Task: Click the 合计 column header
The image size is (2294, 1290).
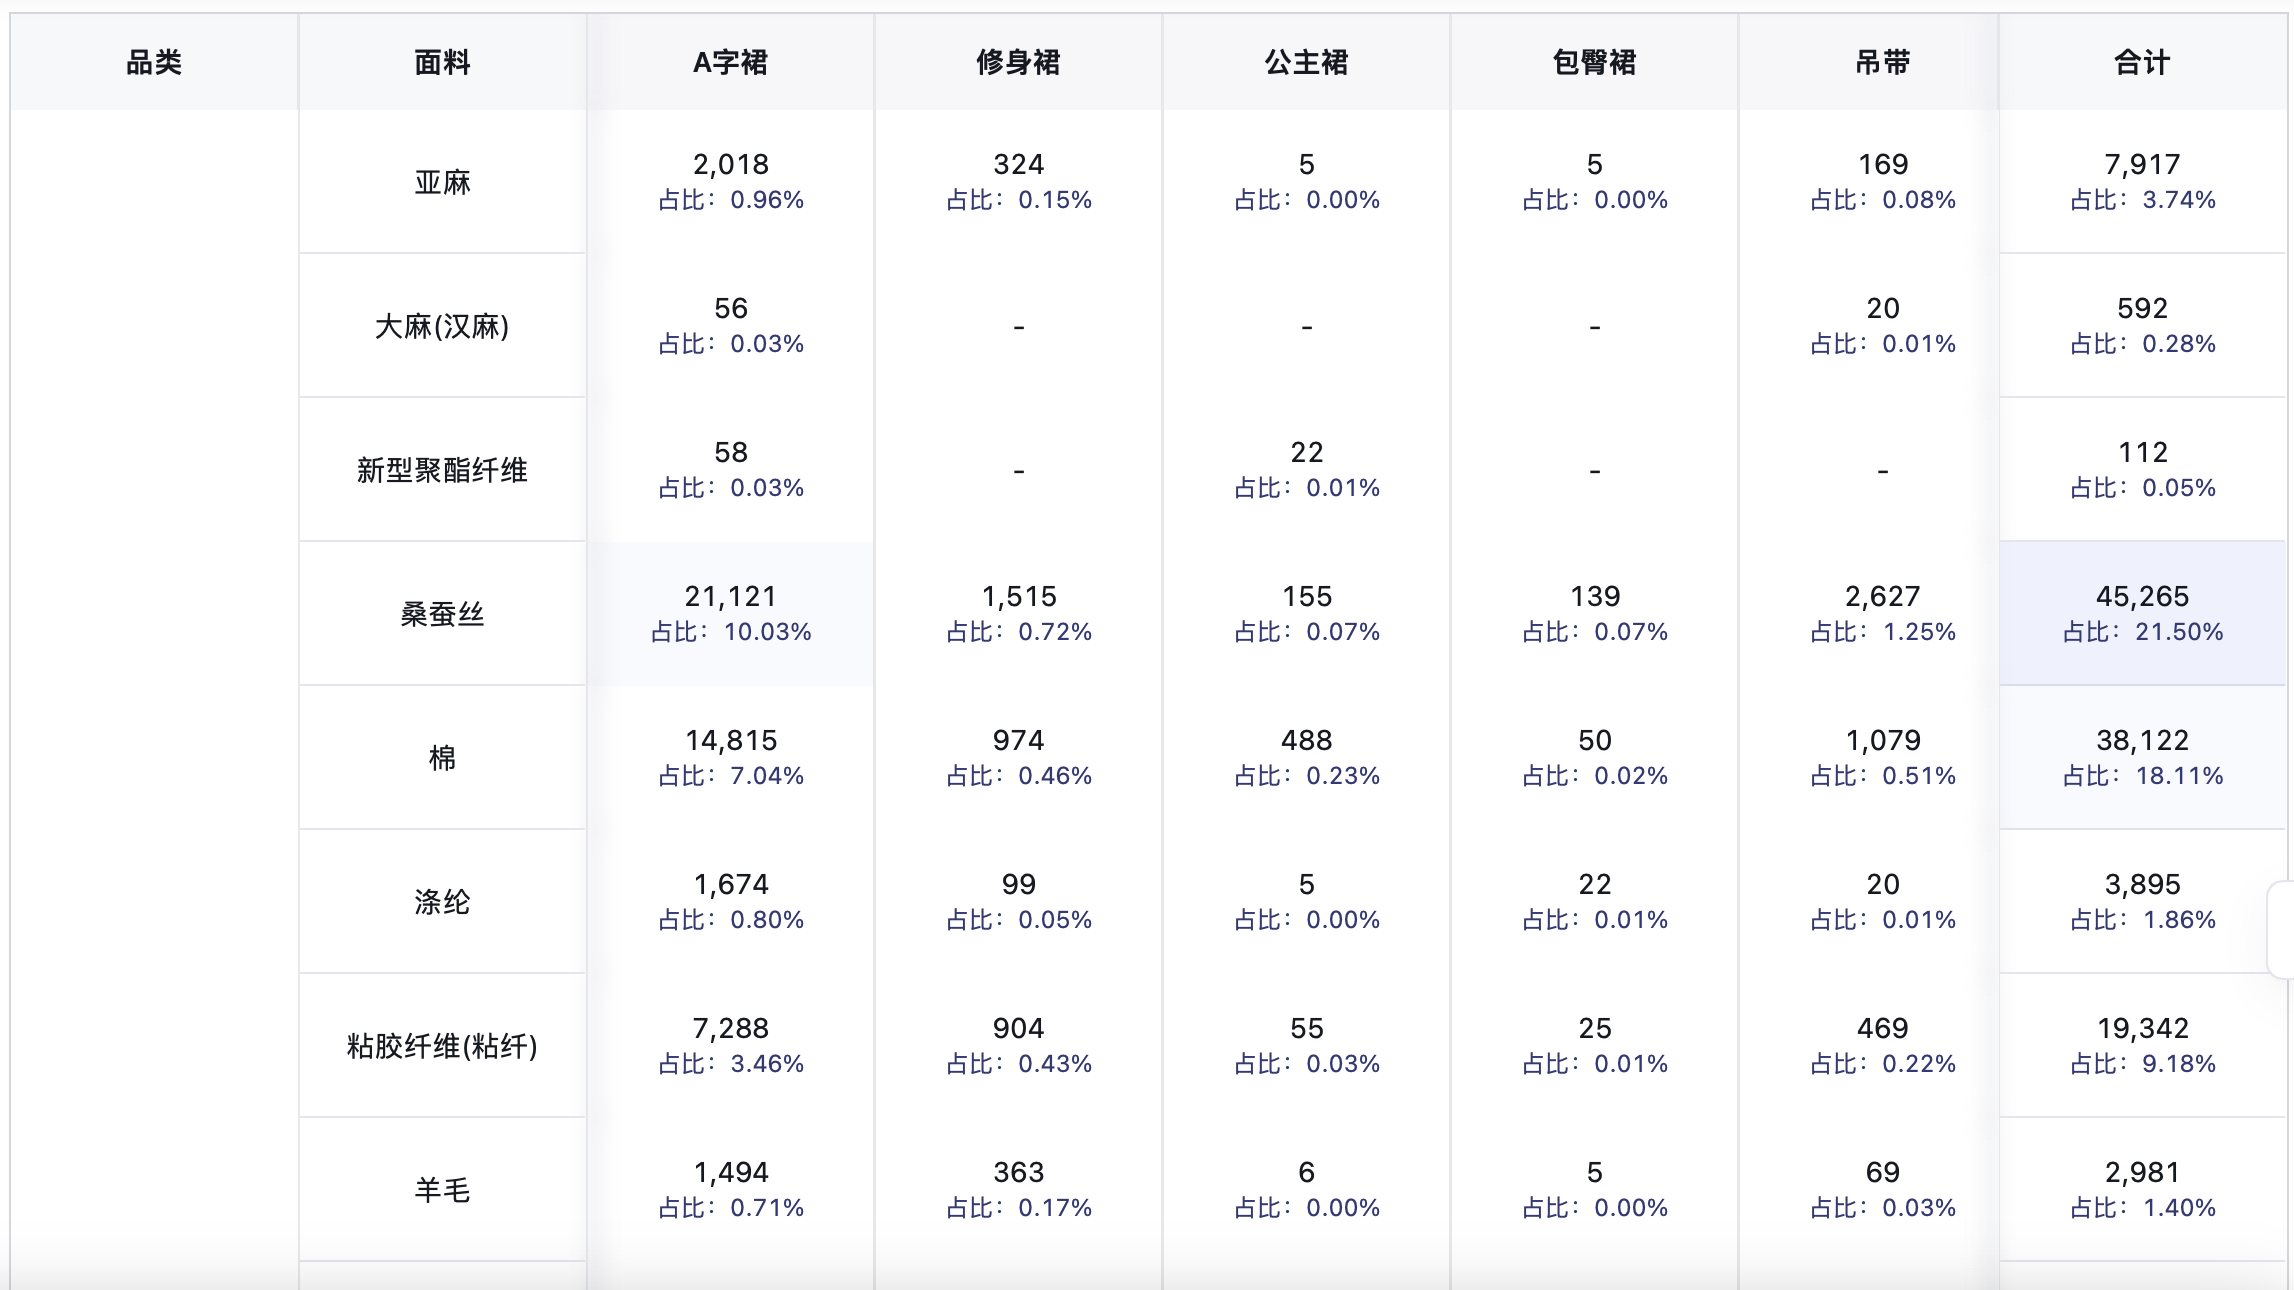Action: (2142, 62)
